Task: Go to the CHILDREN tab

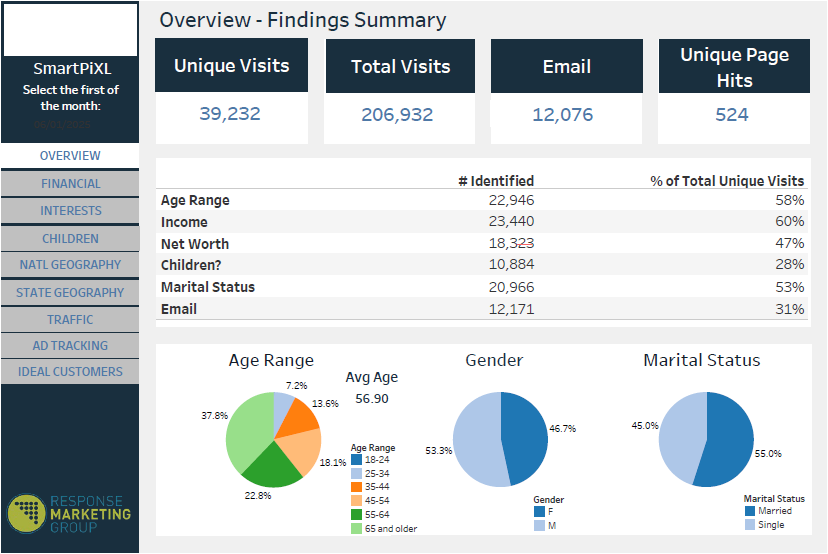Action: (x=70, y=239)
